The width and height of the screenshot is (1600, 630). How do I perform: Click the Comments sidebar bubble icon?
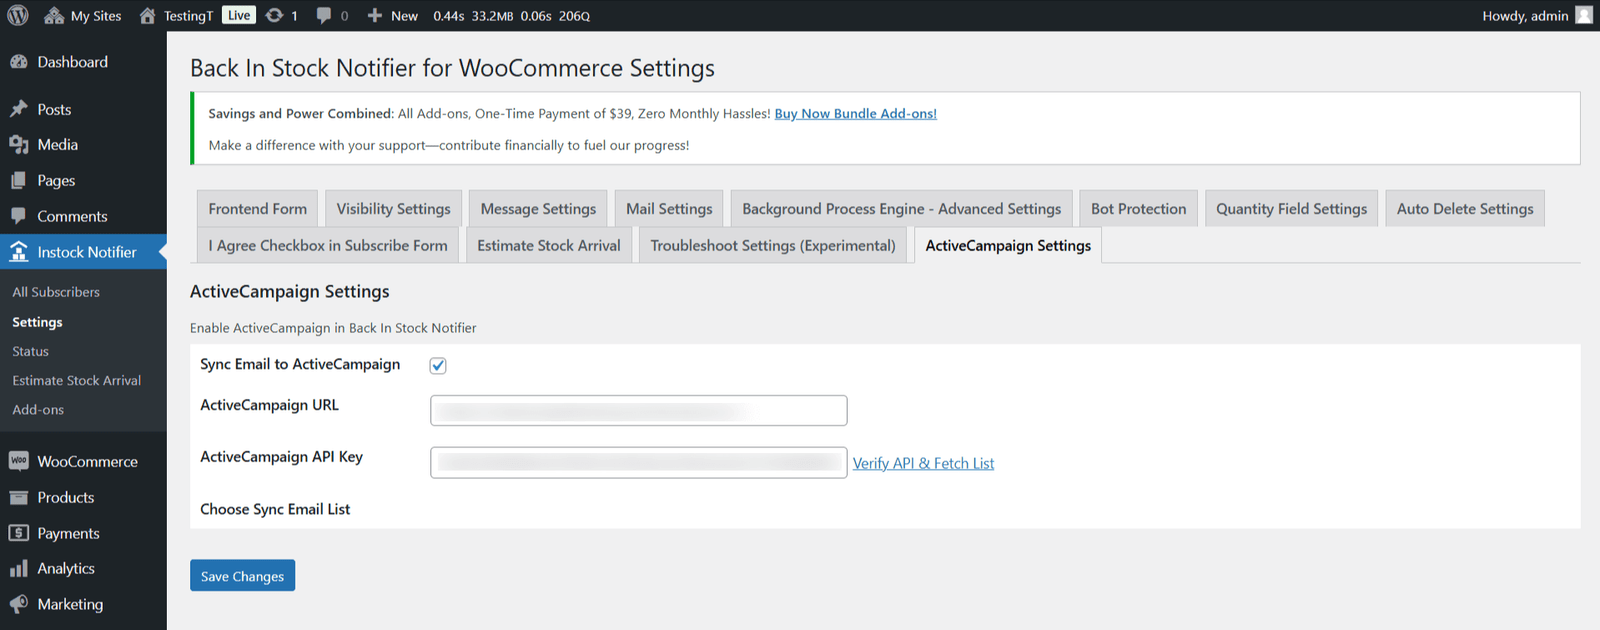pos(19,216)
